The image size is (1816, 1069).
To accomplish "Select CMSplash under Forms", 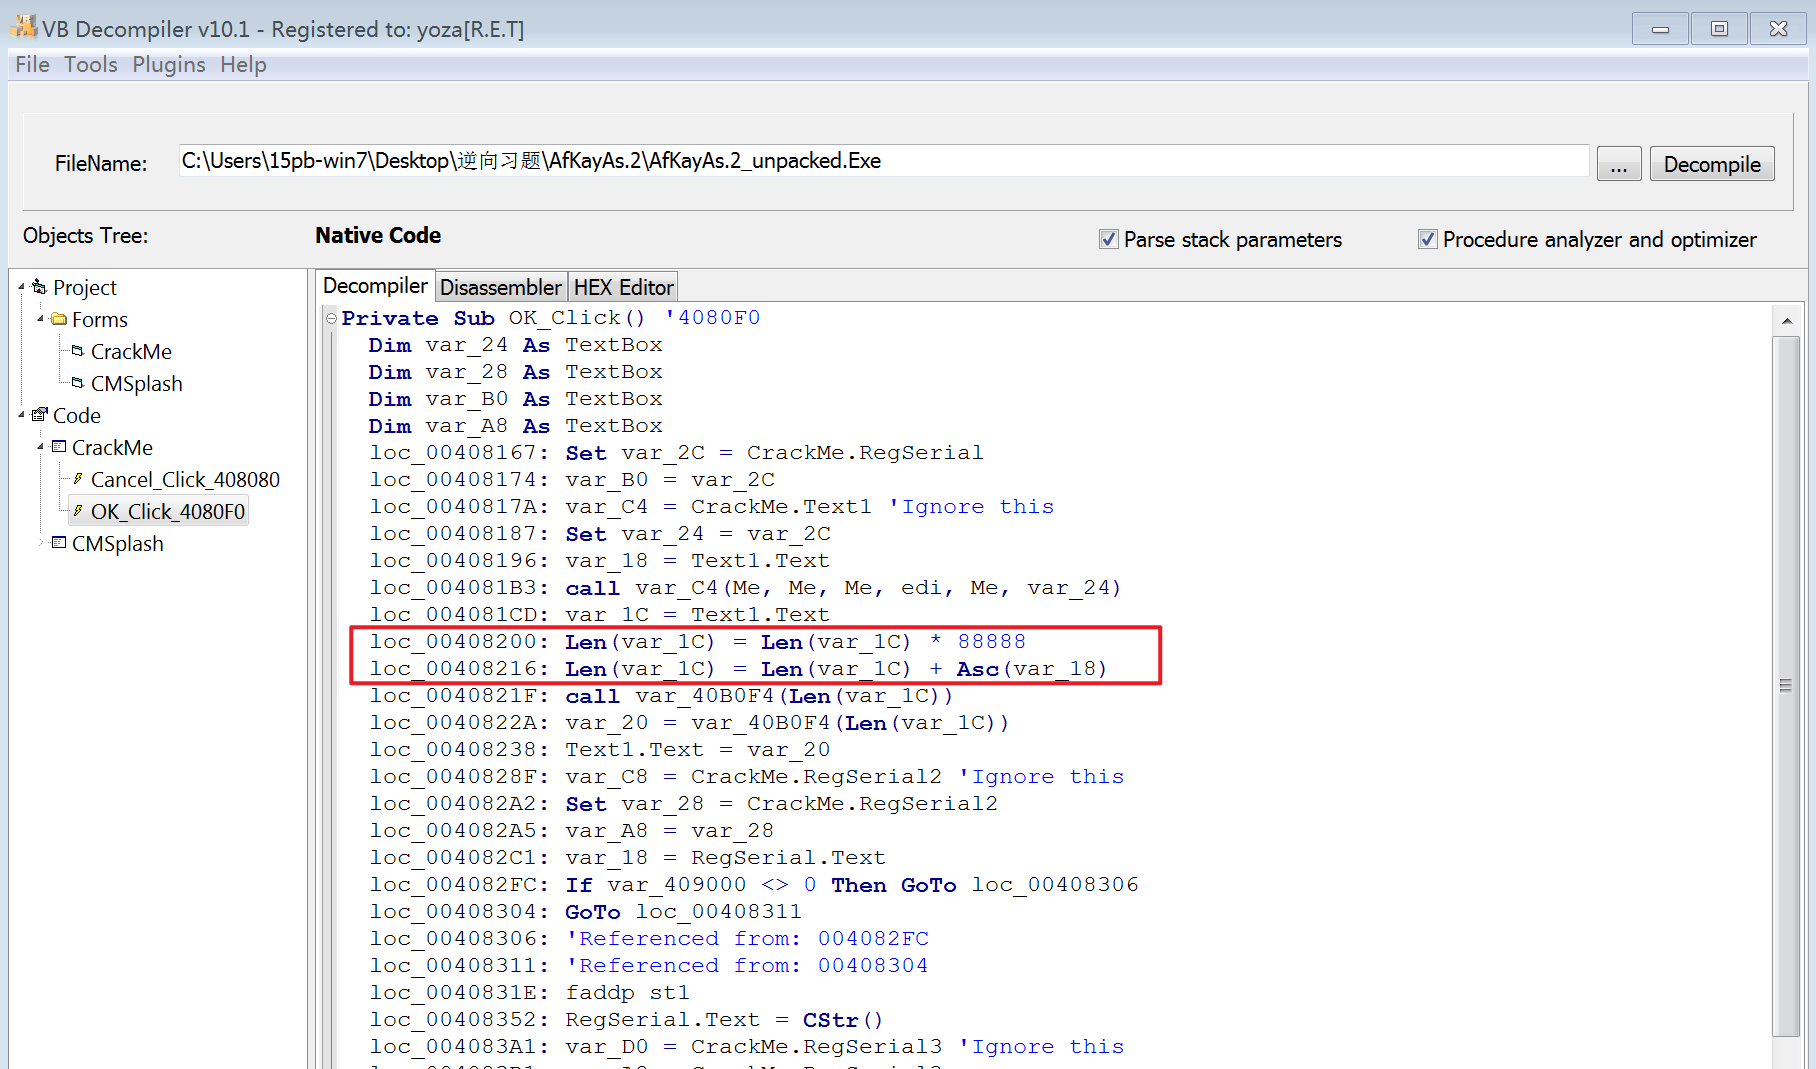I will tap(136, 384).
